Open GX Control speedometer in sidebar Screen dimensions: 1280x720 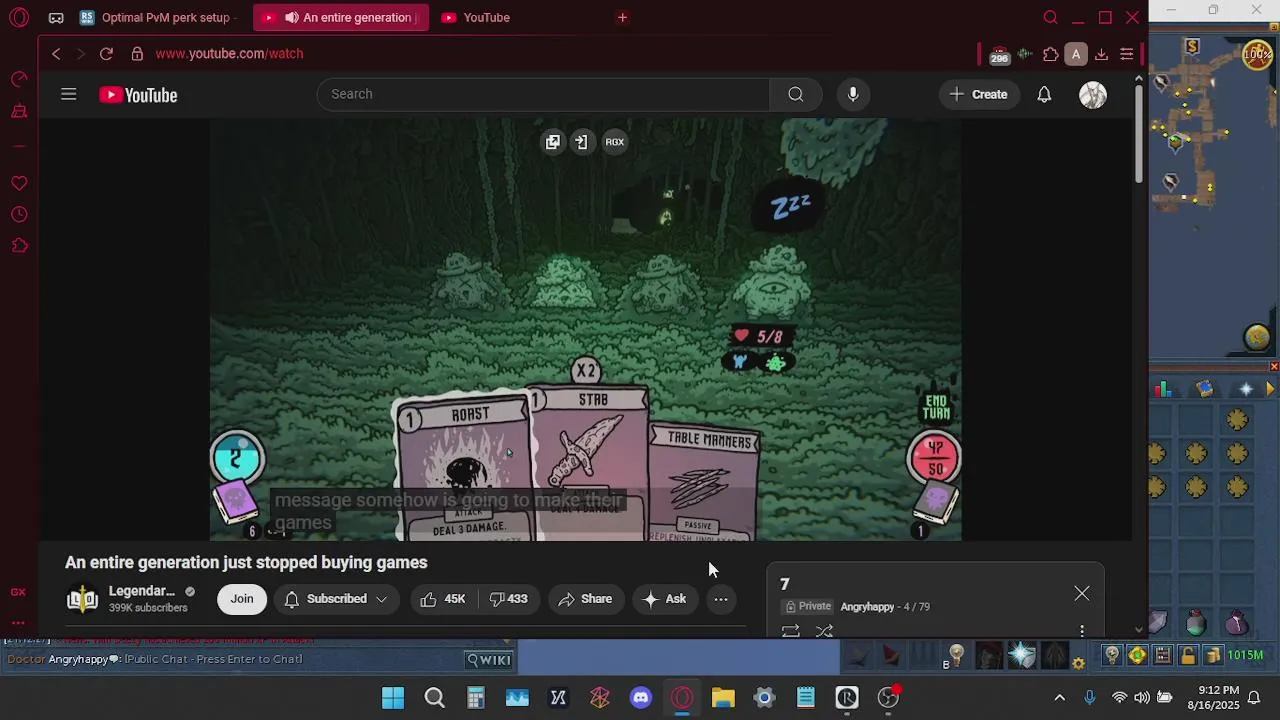[19, 79]
